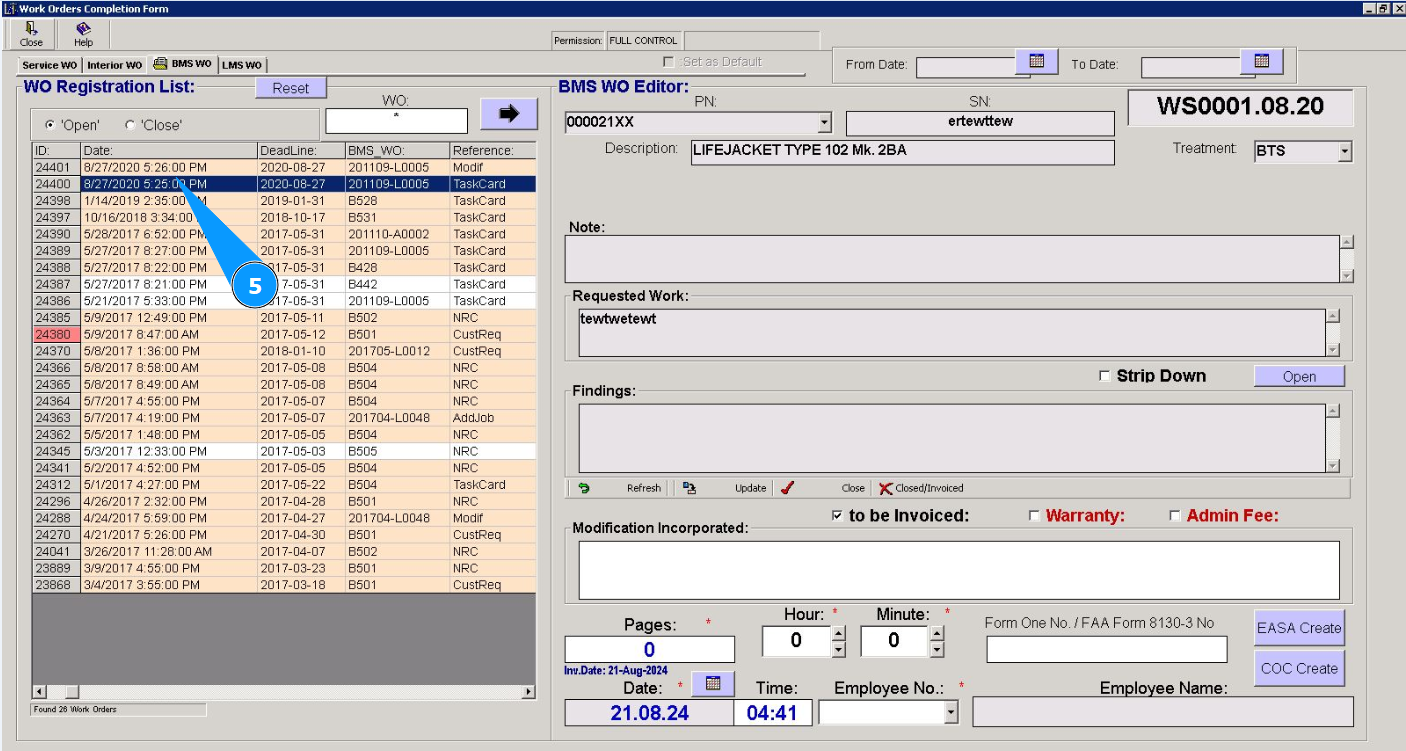The width and height of the screenshot is (1406, 751).
Task: Click the green Refresh icon below Findings
Action: 584,488
